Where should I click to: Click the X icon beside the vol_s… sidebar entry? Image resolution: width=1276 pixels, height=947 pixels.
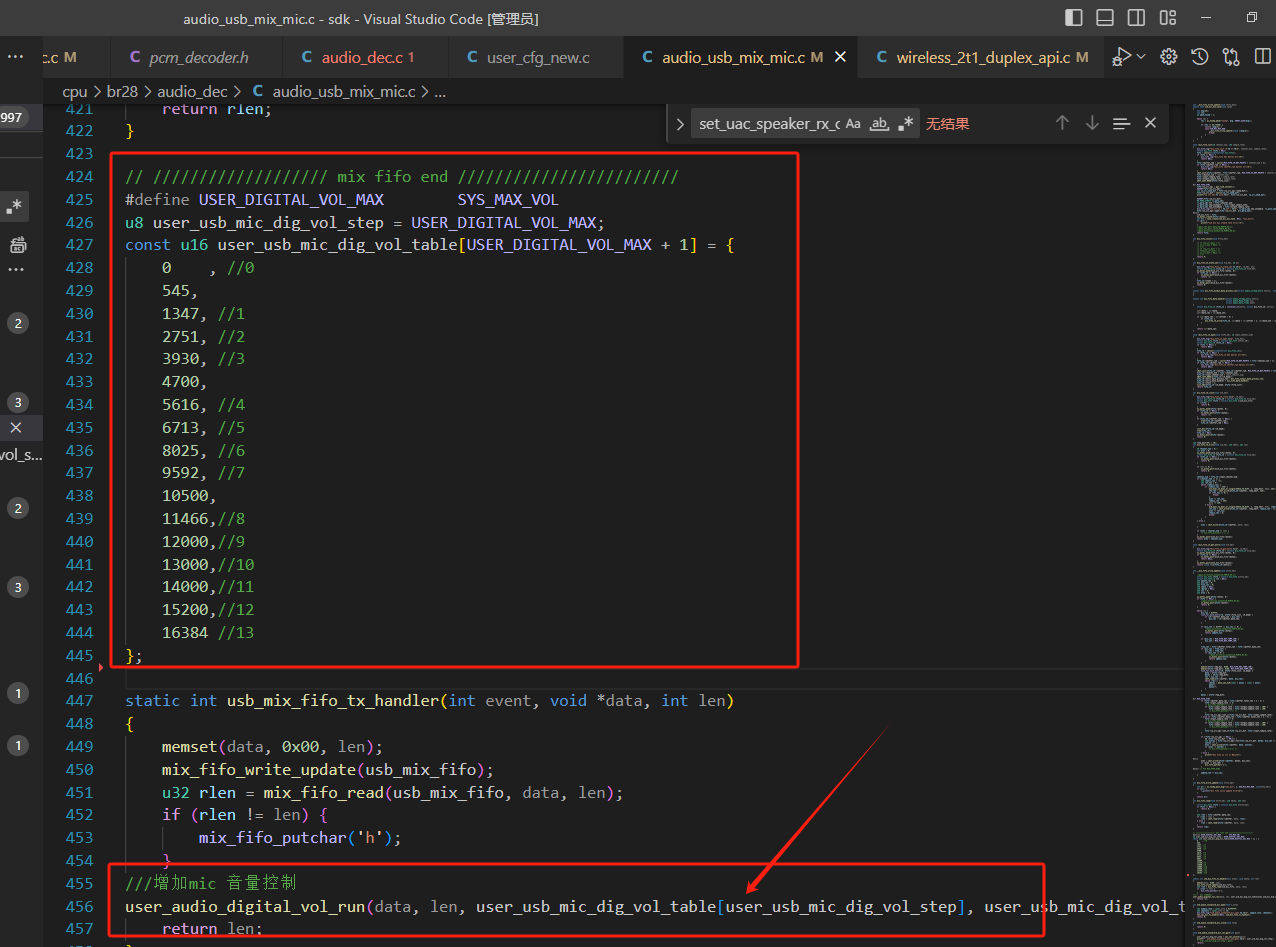coord(15,427)
